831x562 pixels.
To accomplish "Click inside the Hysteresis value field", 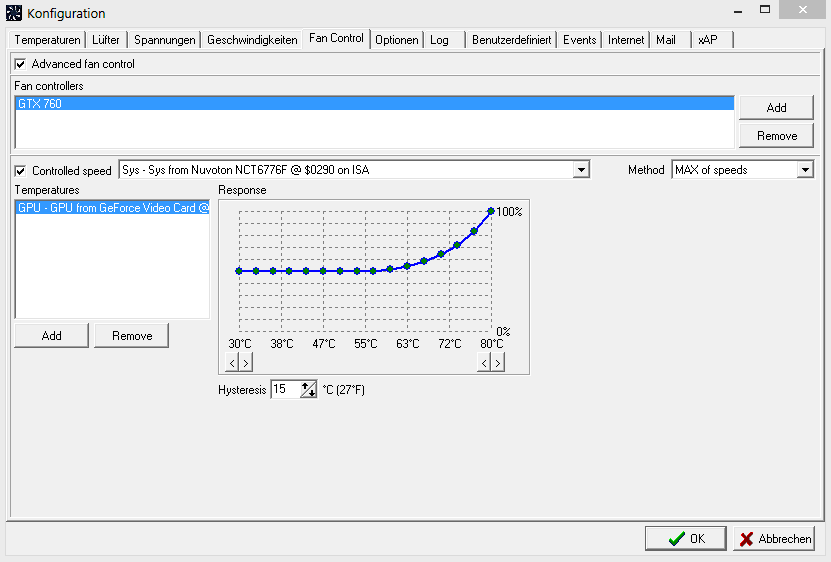I will 286,389.
